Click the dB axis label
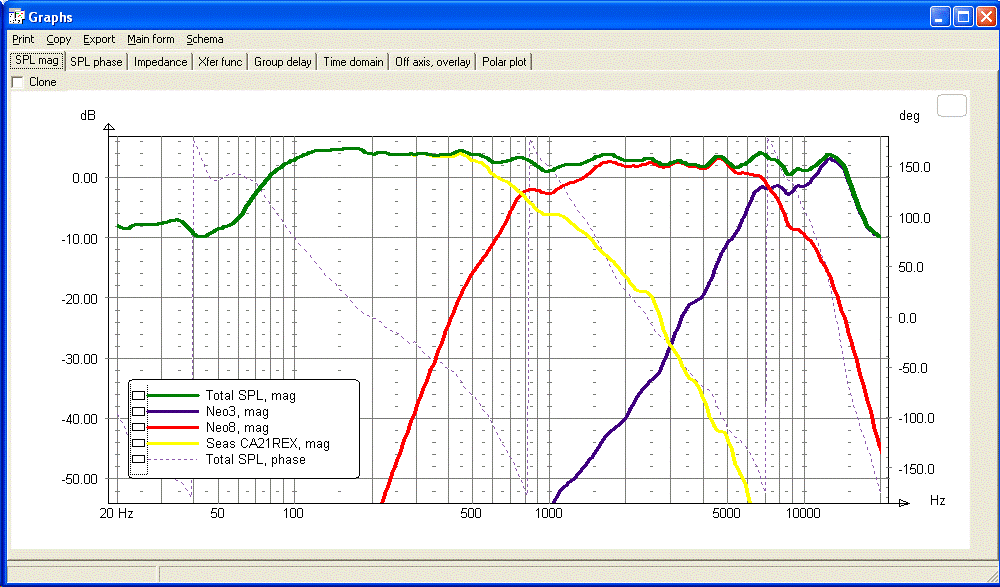The image size is (1000, 587). coord(87,115)
